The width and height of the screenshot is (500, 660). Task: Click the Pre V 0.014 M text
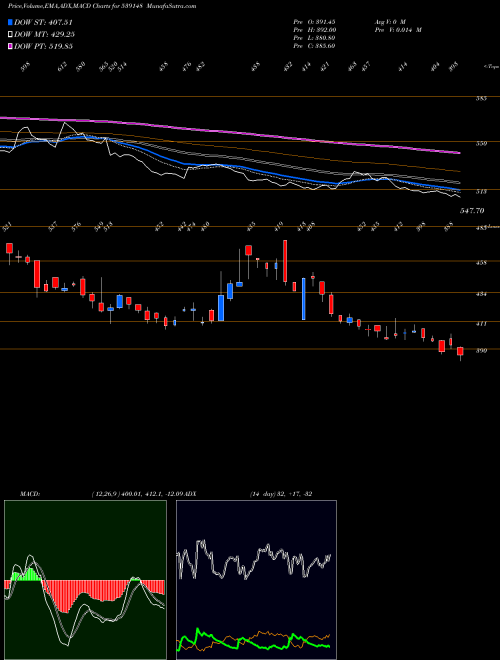coord(398,30)
